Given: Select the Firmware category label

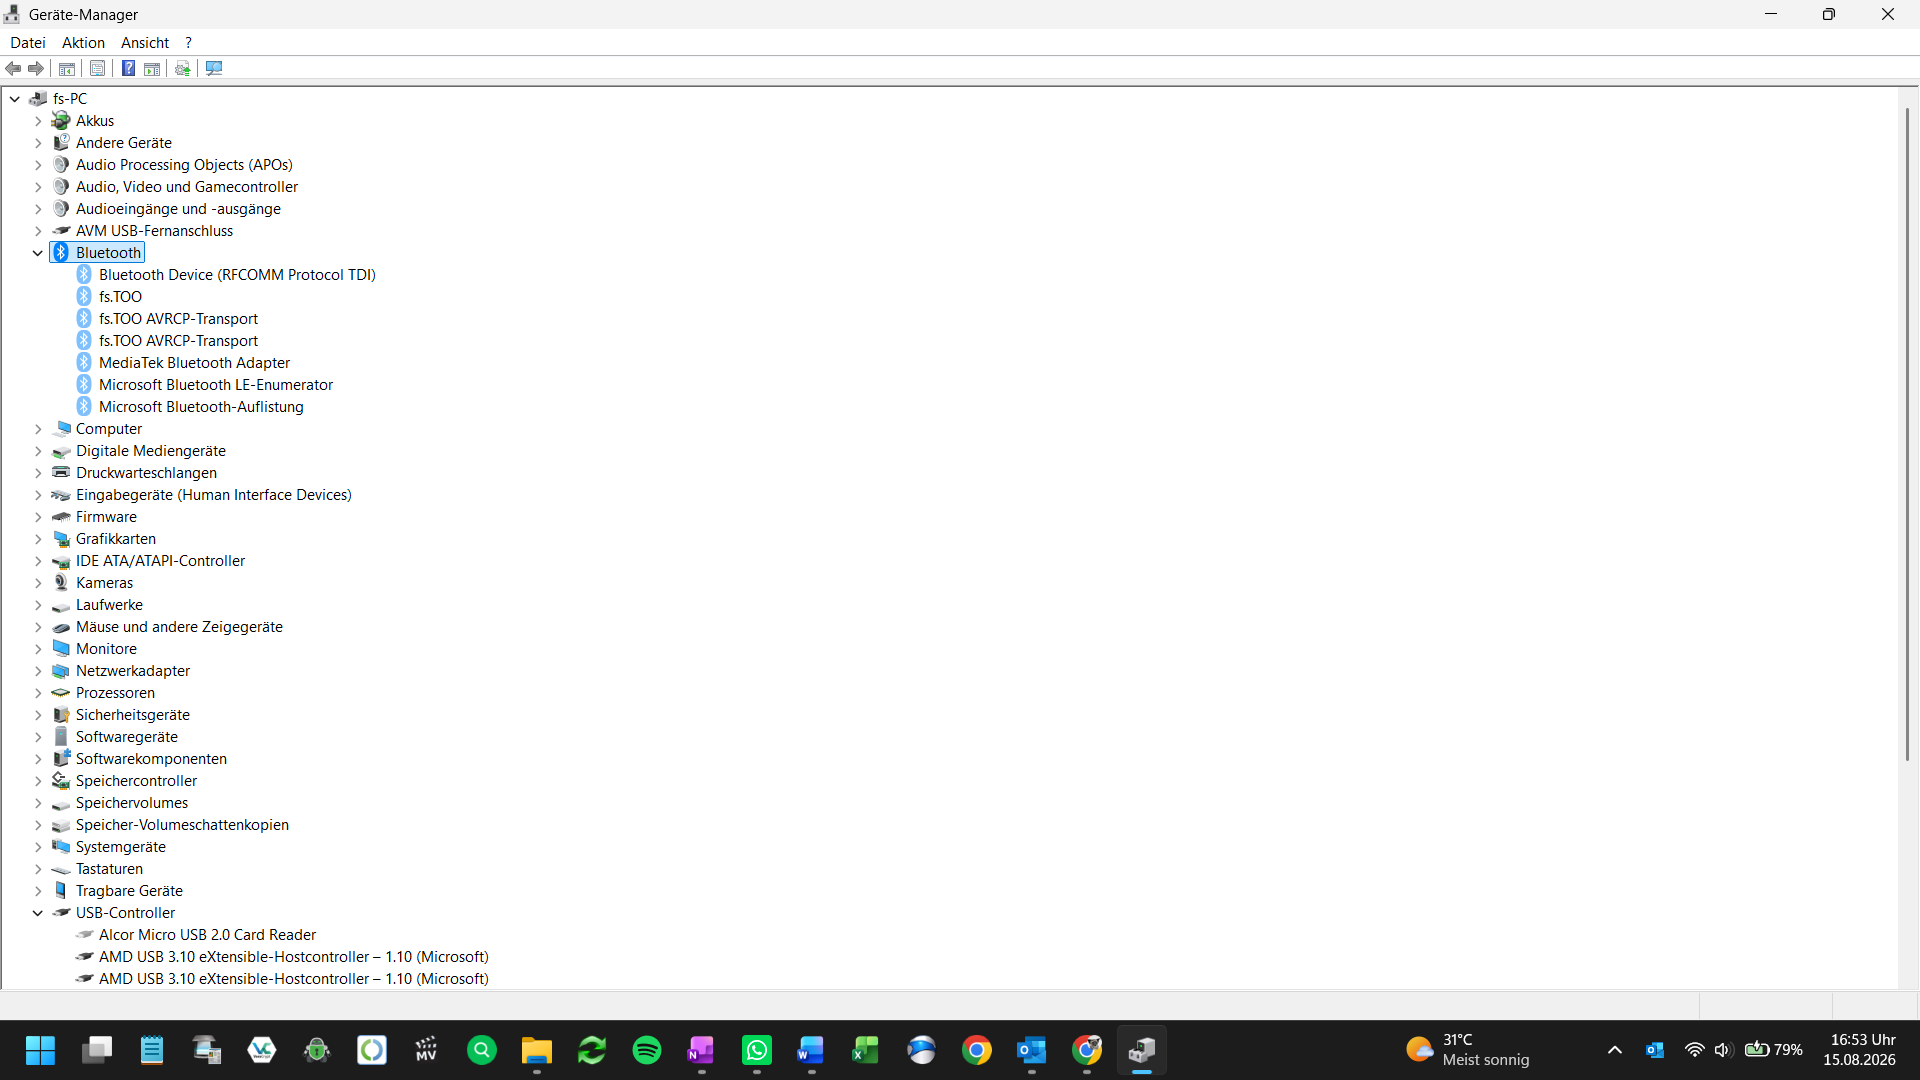Looking at the screenshot, I should (x=106, y=516).
